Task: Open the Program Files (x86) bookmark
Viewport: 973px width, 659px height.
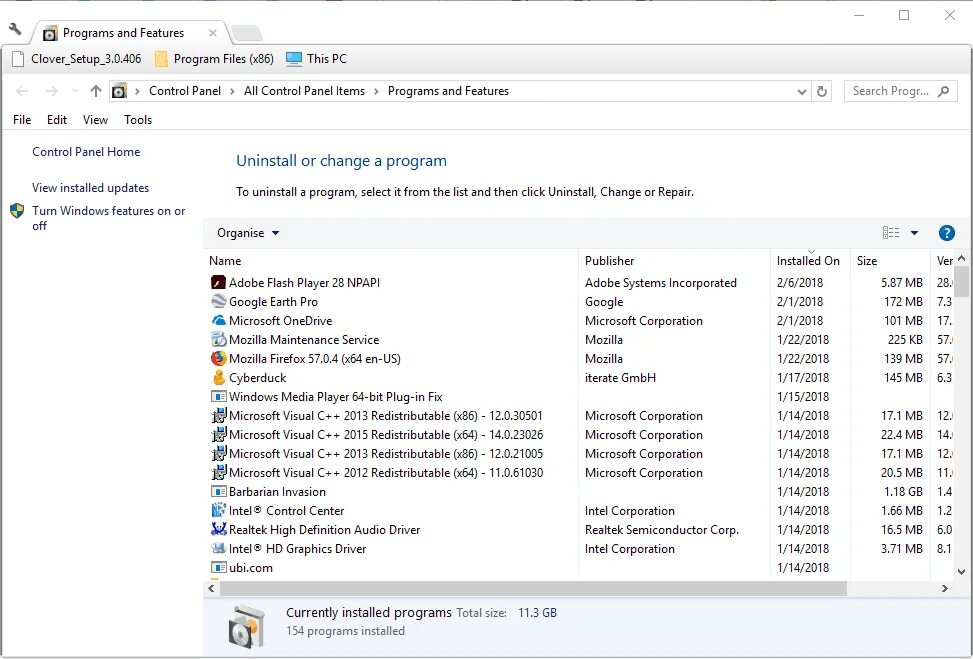Action: [x=214, y=59]
